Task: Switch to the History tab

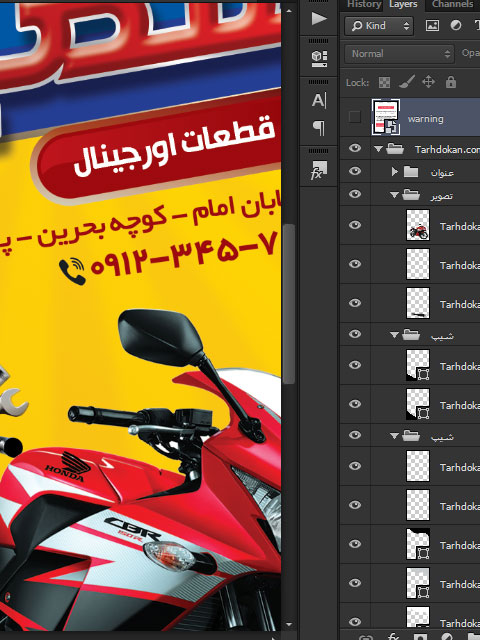Action: 364,4
